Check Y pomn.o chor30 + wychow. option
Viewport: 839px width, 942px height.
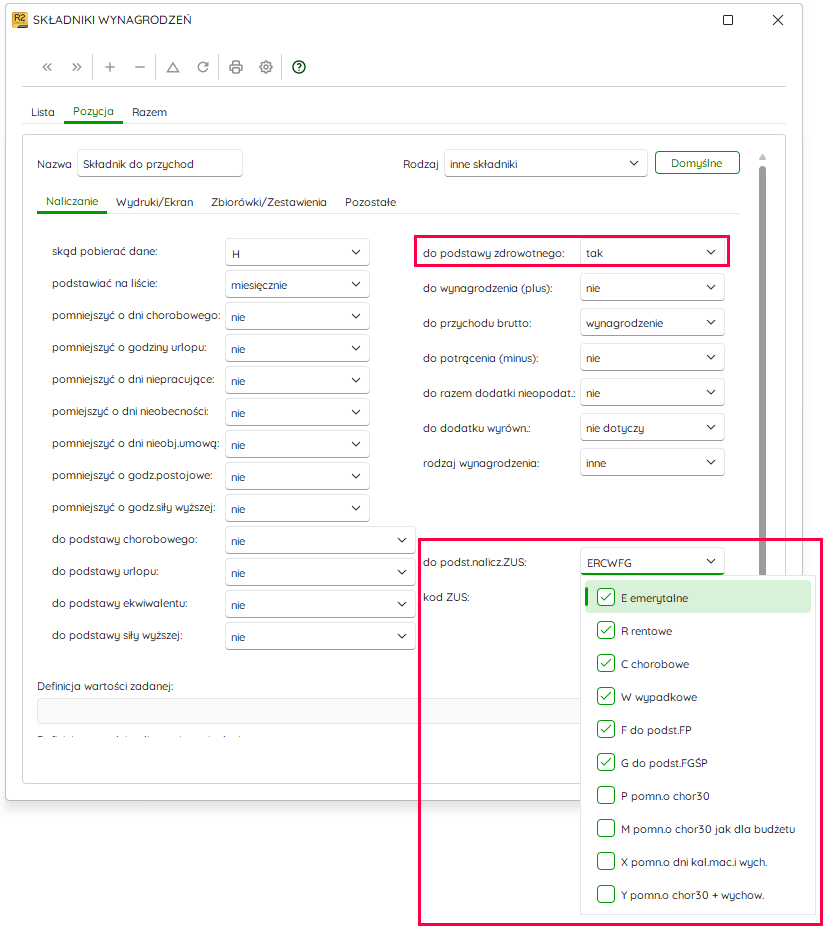pos(606,895)
